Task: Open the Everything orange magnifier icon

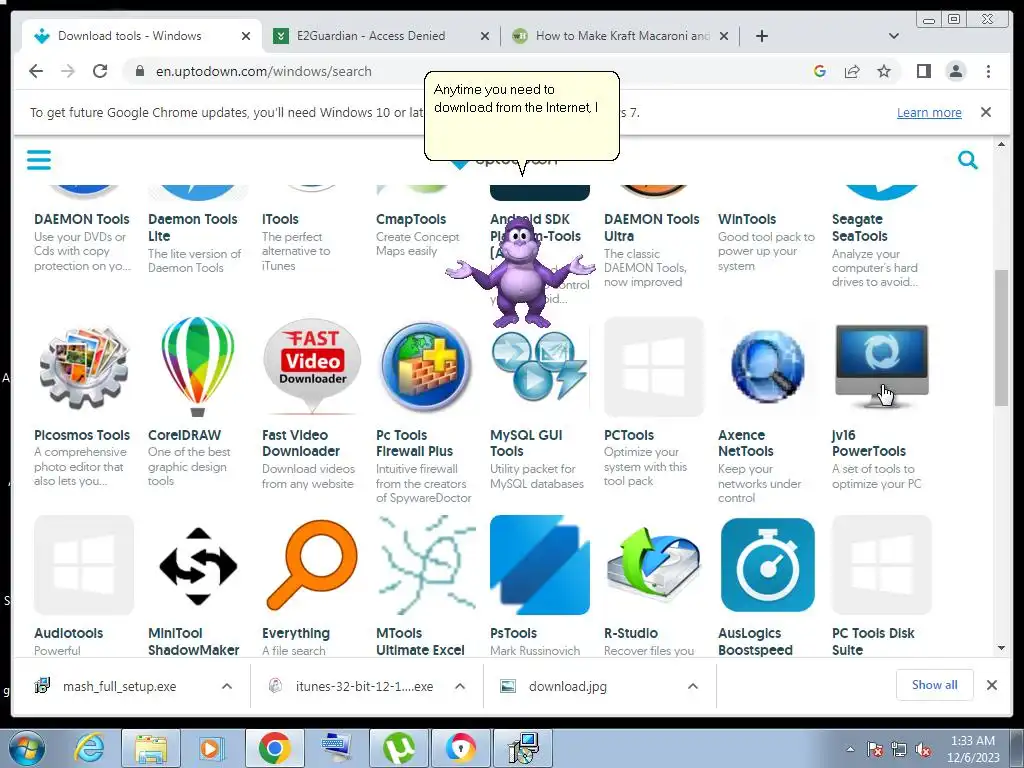Action: pos(312,565)
